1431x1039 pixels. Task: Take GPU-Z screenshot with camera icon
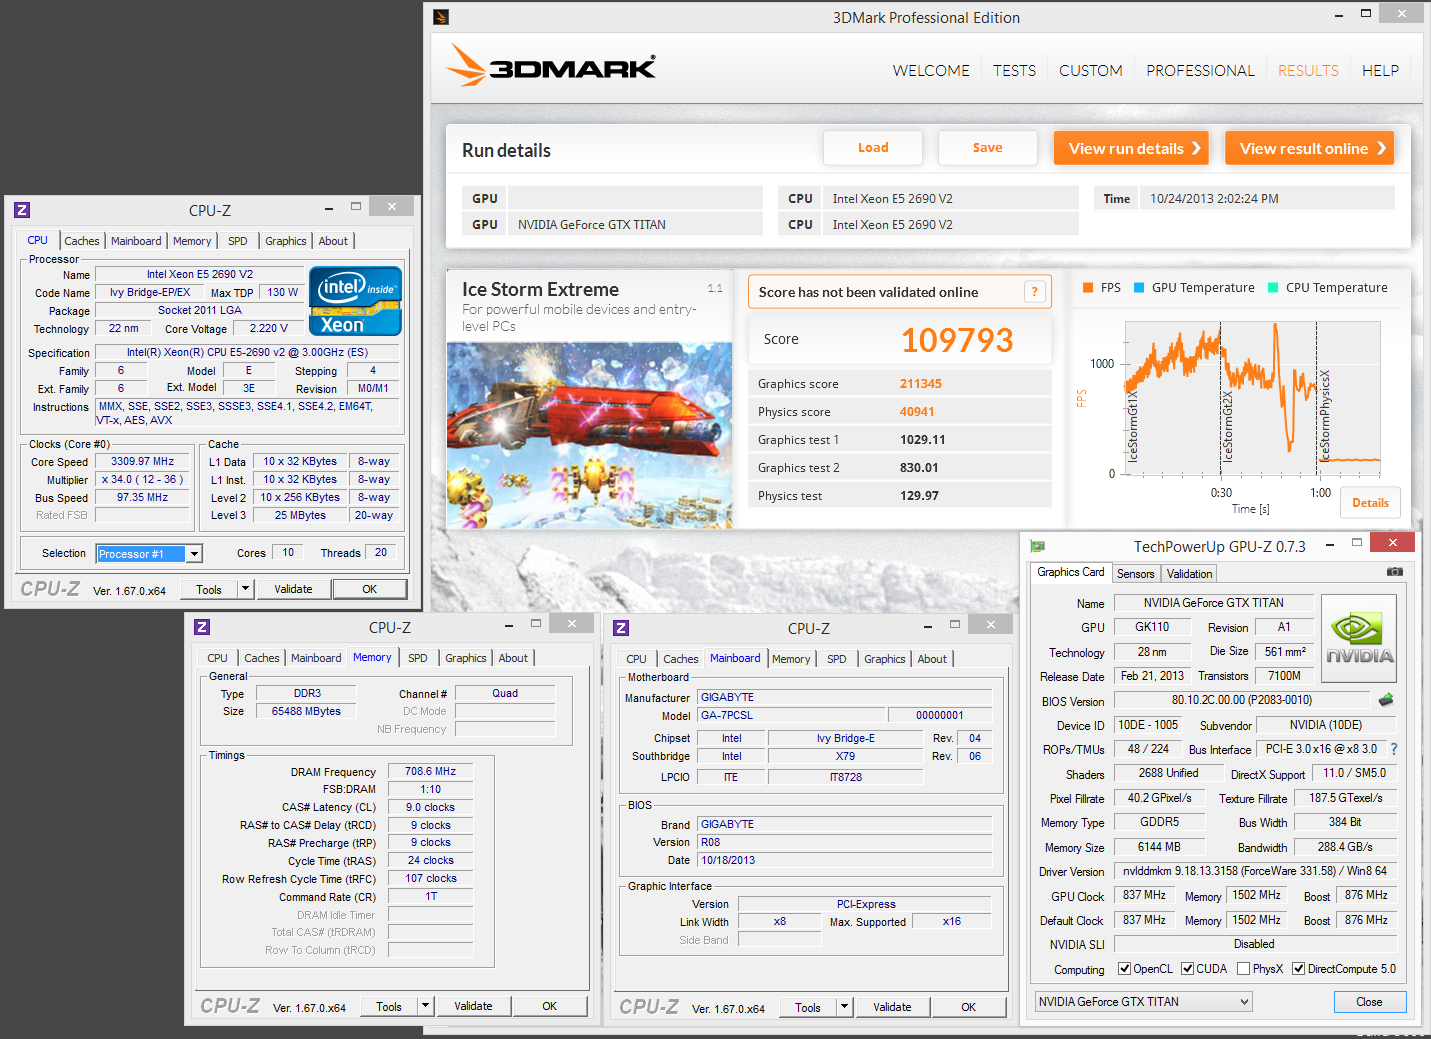pos(1394,572)
